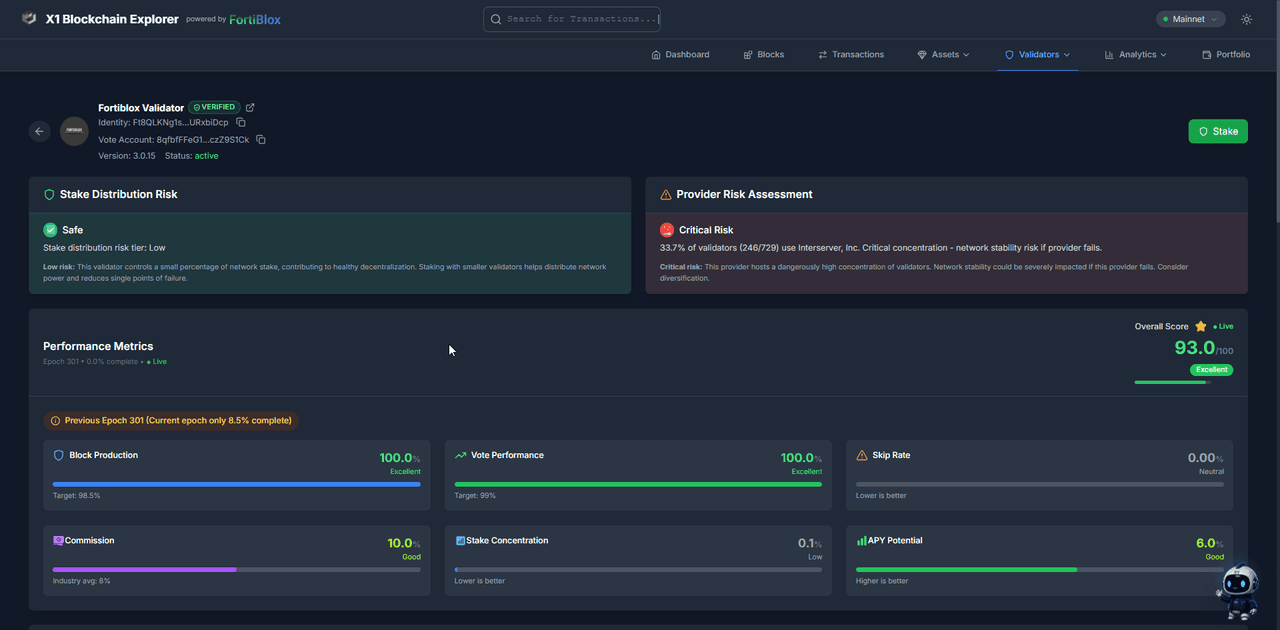Click the 'Target: 98.5%' text

[x=77, y=496]
